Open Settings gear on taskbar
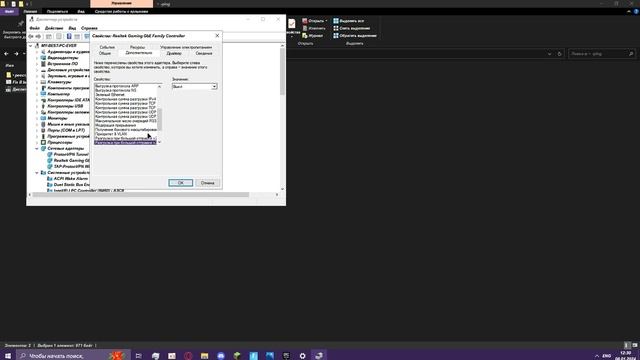 pos(302,356)
